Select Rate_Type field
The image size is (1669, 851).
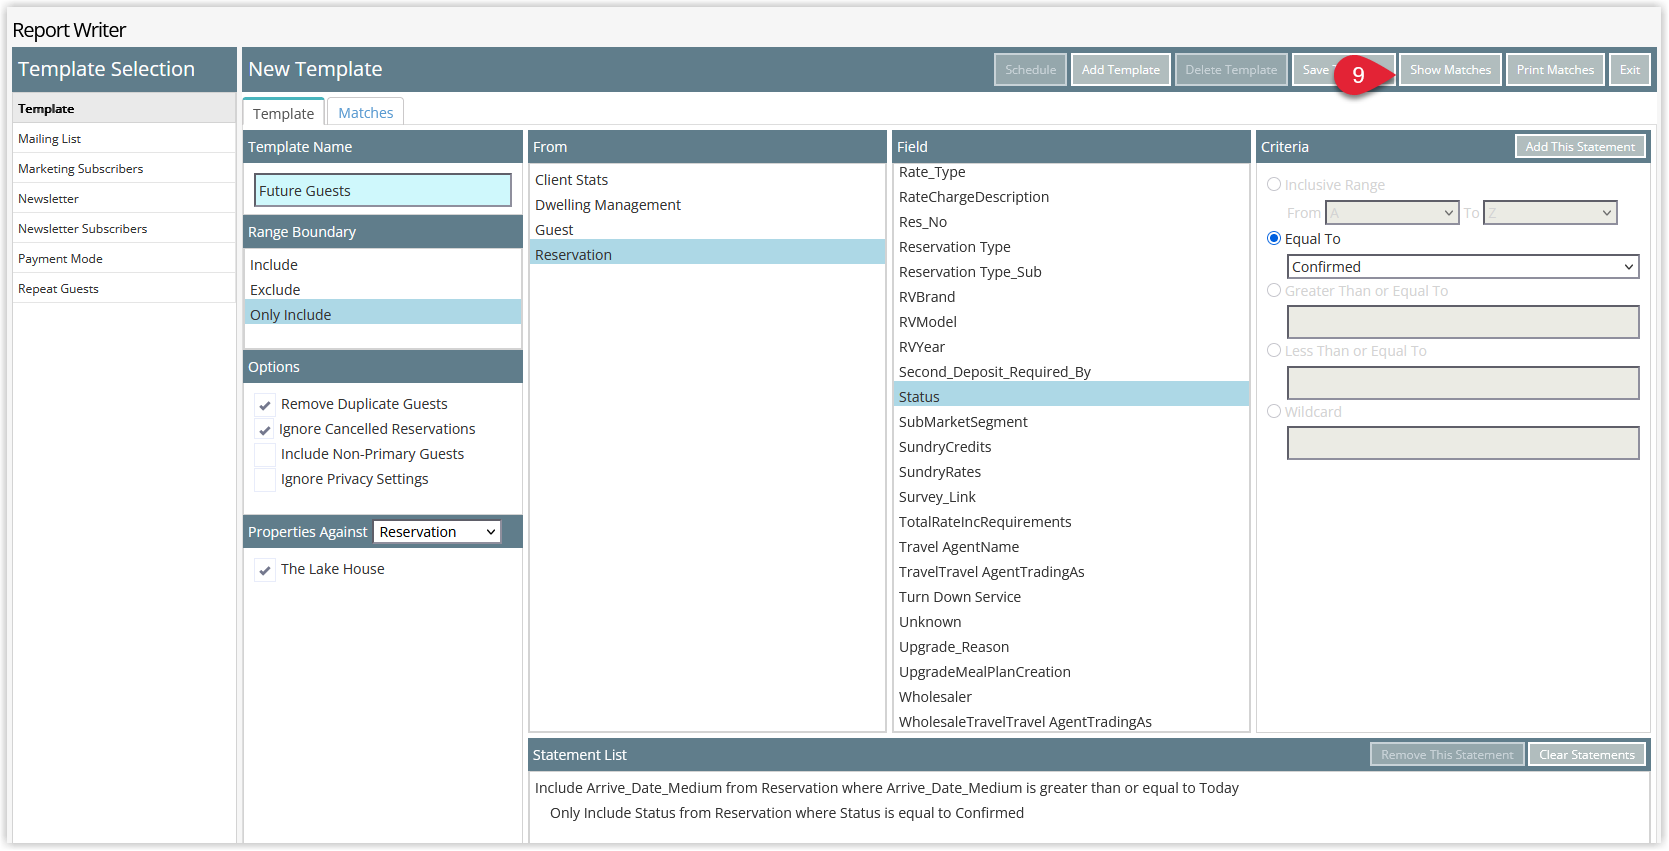click(x=1071, y=172)
